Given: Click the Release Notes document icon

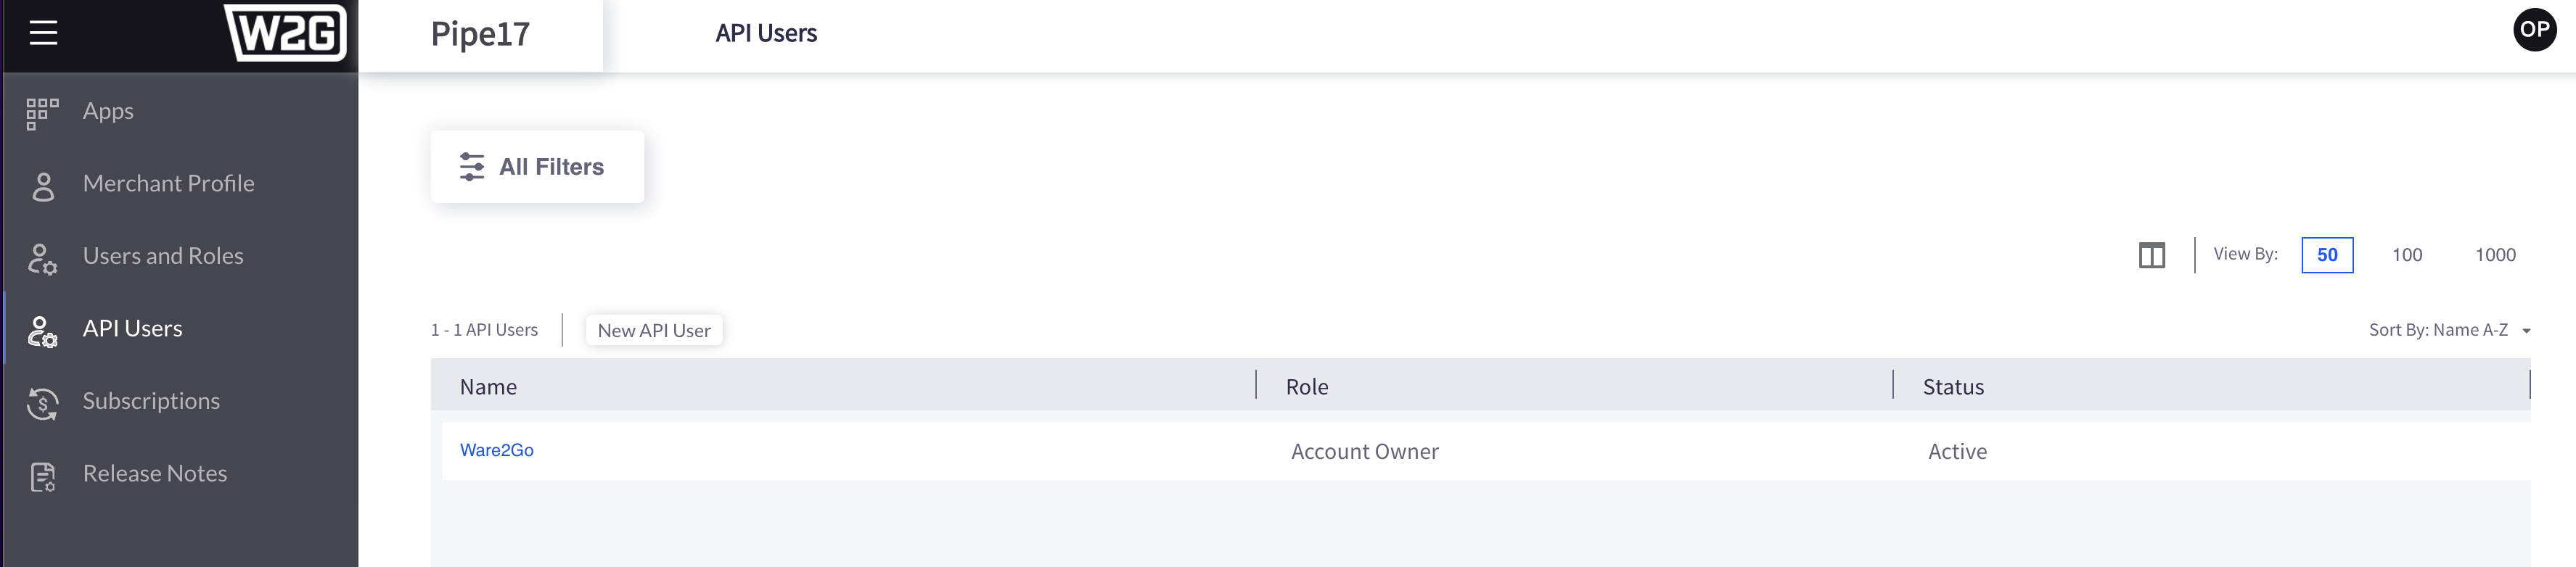Looking at the screenshot, I should (x=43, y=476).
